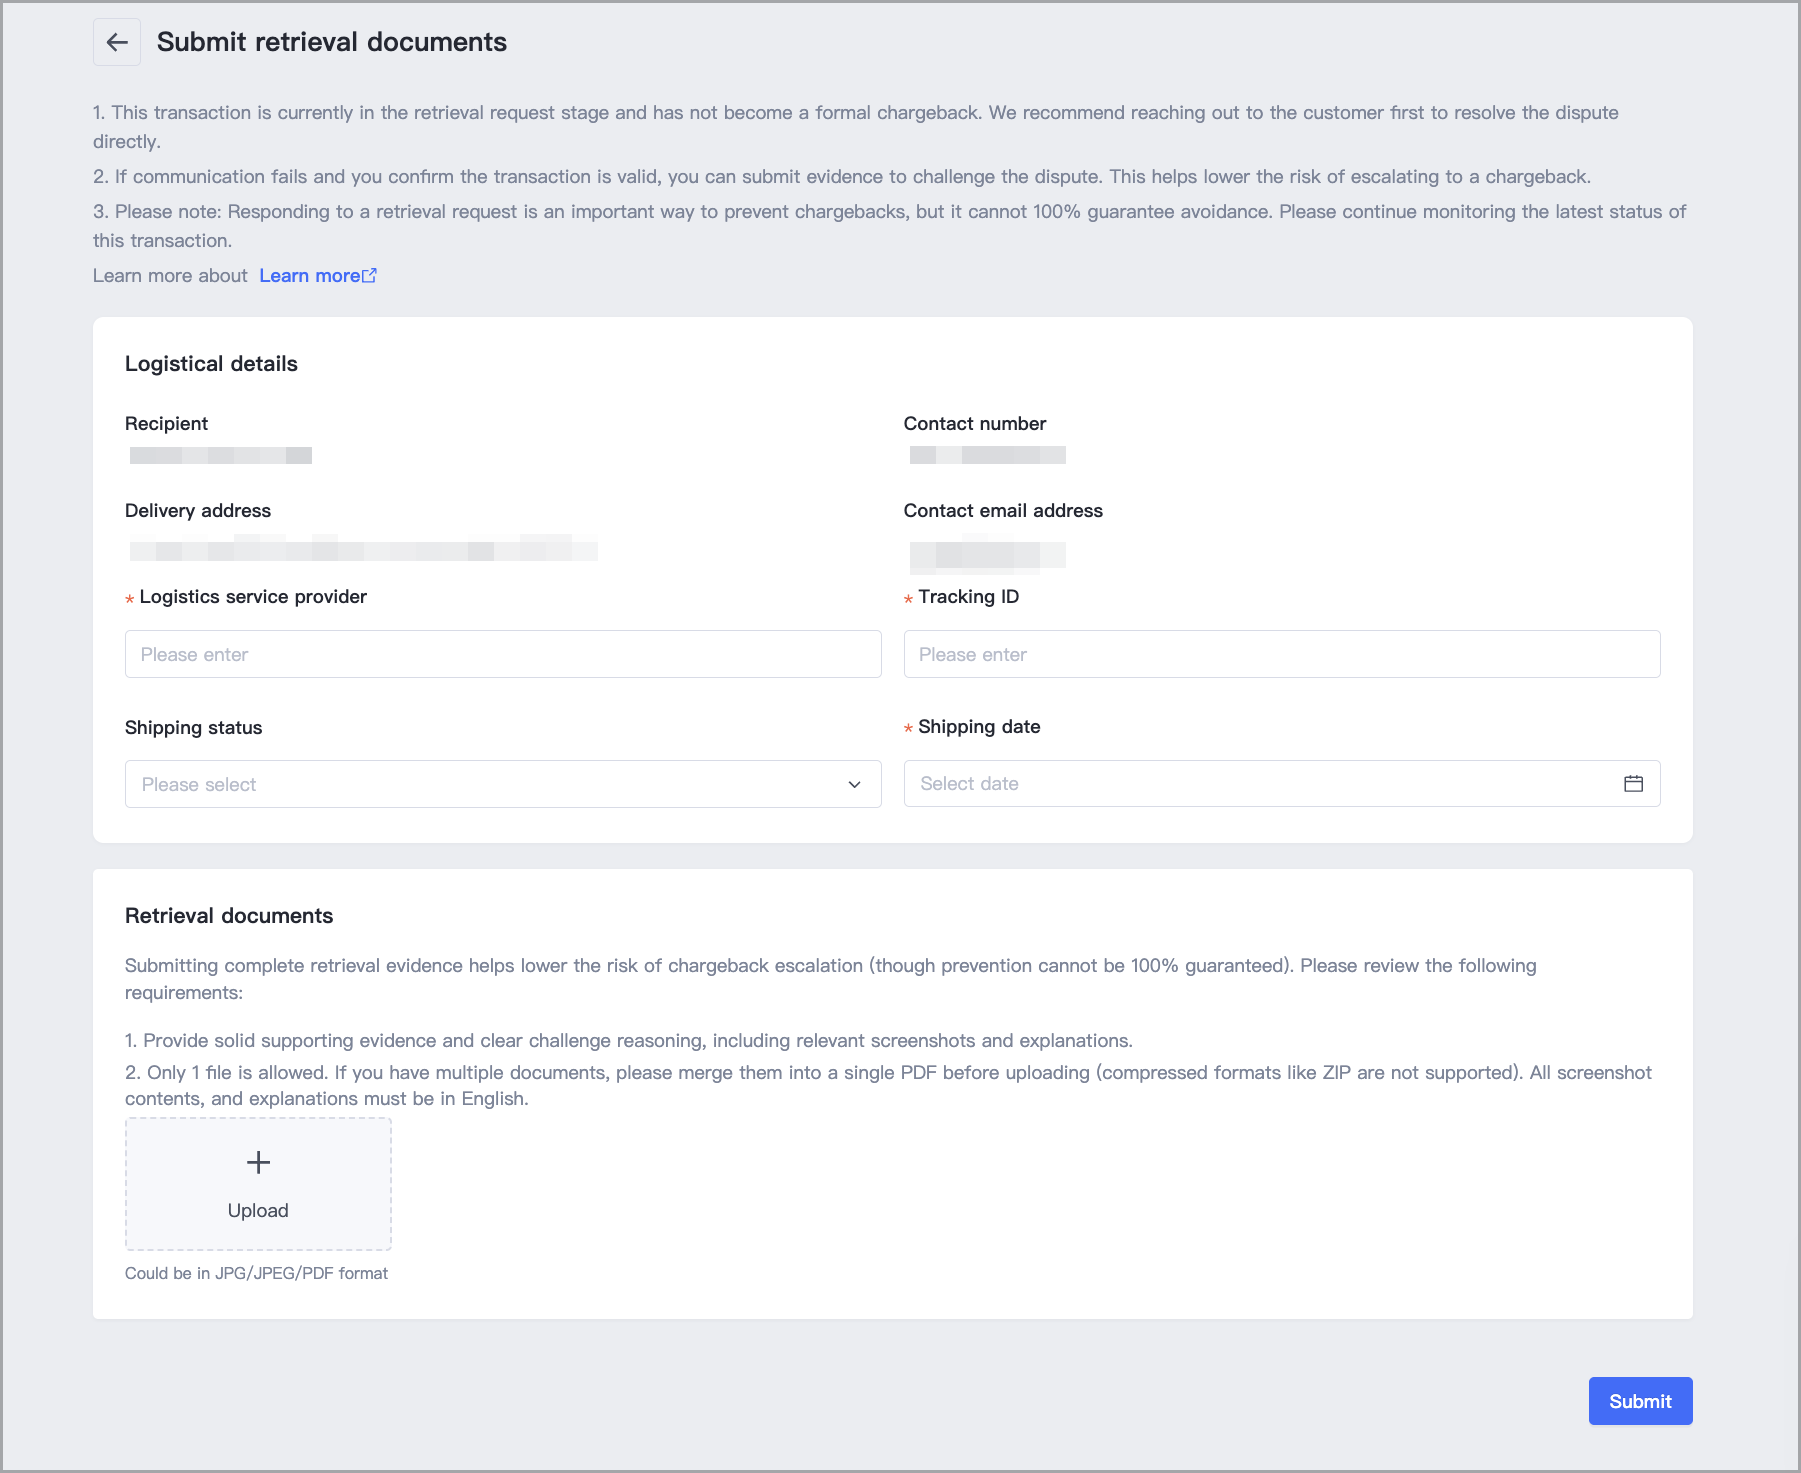1801x1473 pixels.
Task: Click the 'Tracking ID' label
Action: (968, 597)
